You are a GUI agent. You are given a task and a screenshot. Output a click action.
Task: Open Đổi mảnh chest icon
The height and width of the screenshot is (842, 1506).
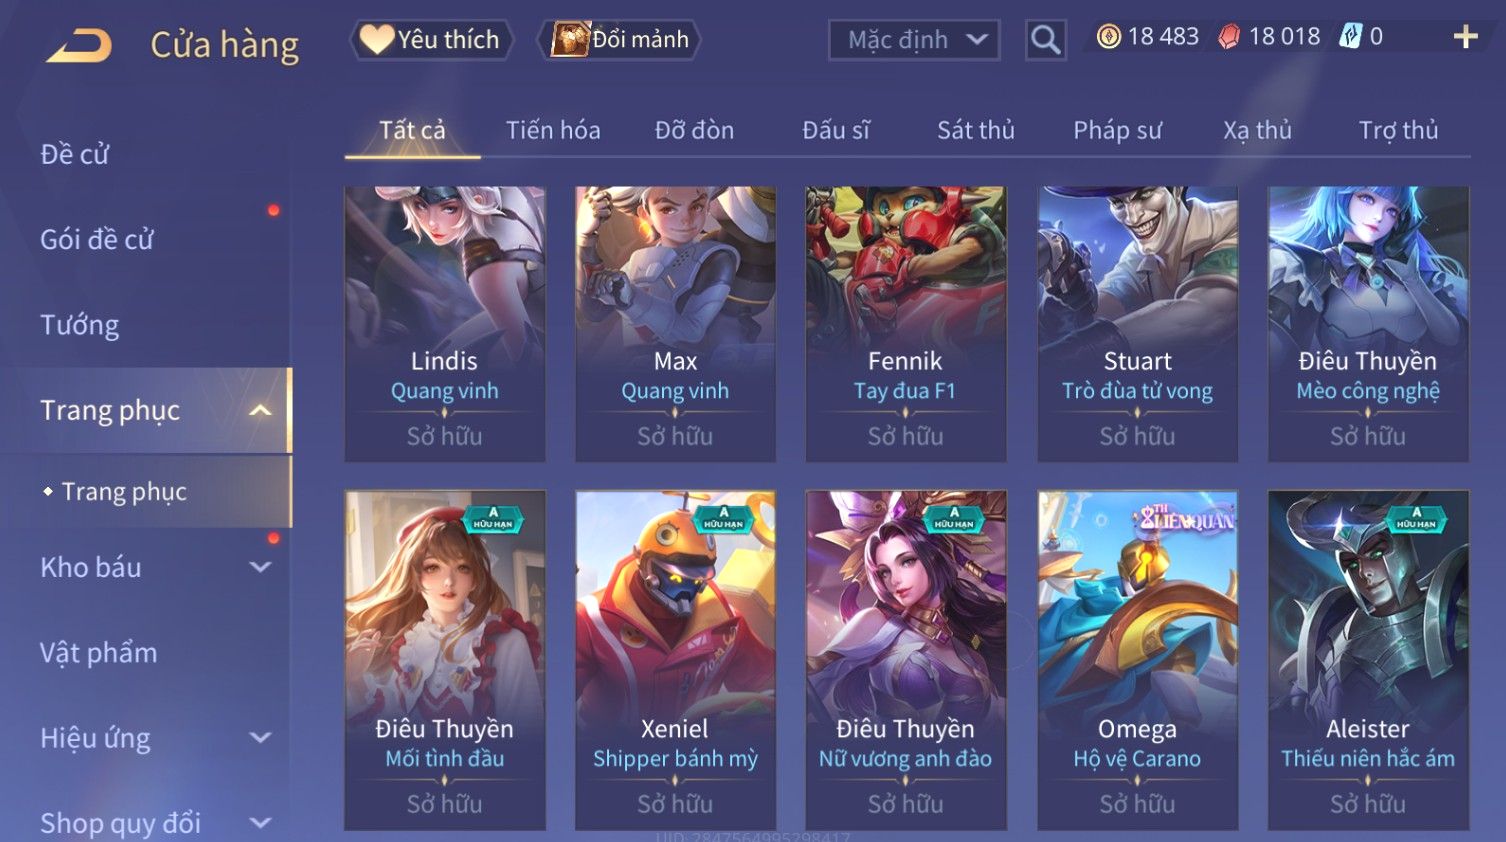(619, 39)
